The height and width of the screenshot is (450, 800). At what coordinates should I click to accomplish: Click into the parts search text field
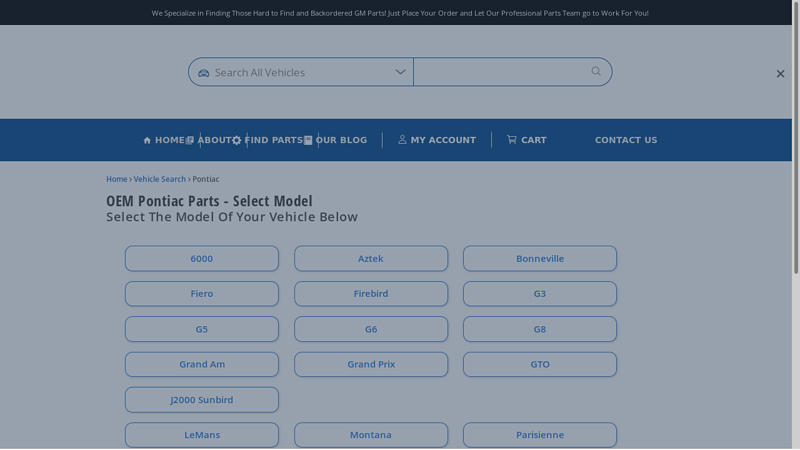pyautogui.click(x=500, y=72)
